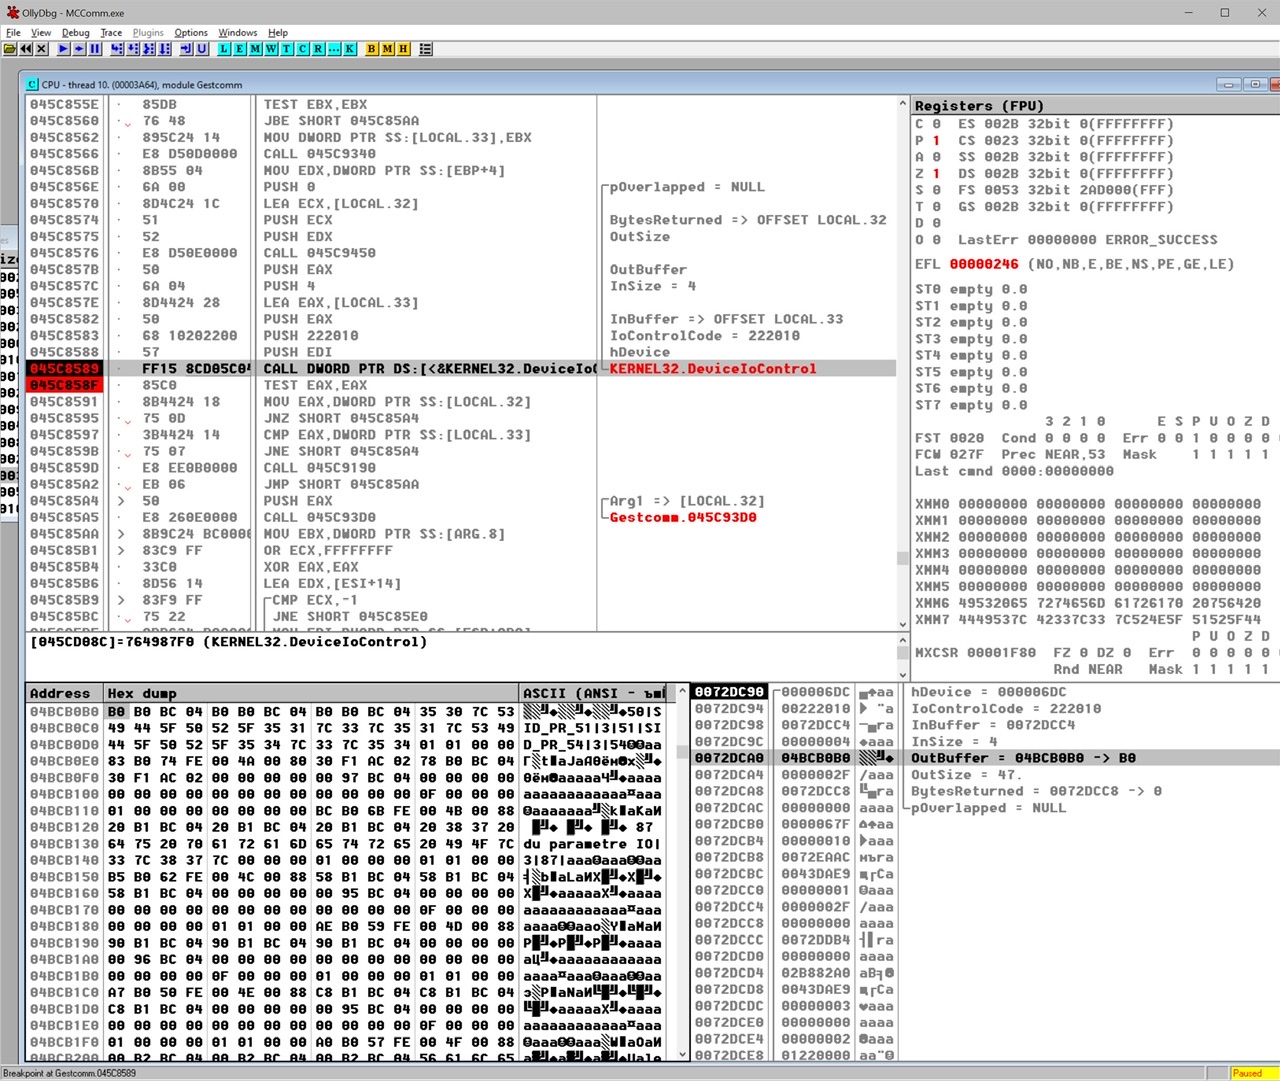Screen dimensions: 1280x1081
Task: Select dump row at address 04BCB0C0
Action: click(x=346, y=728)
